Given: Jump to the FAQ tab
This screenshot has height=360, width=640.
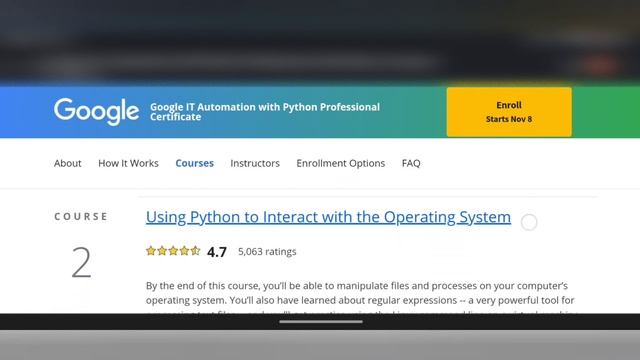Looking at the screenshot, I should pos(411,163).
